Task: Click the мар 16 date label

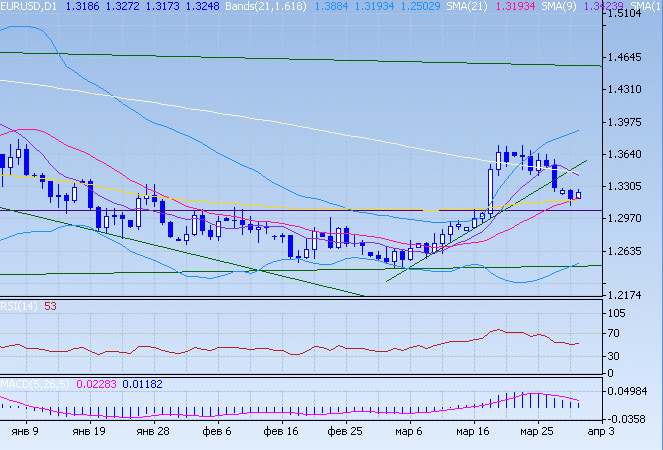Action: point(474,430)
